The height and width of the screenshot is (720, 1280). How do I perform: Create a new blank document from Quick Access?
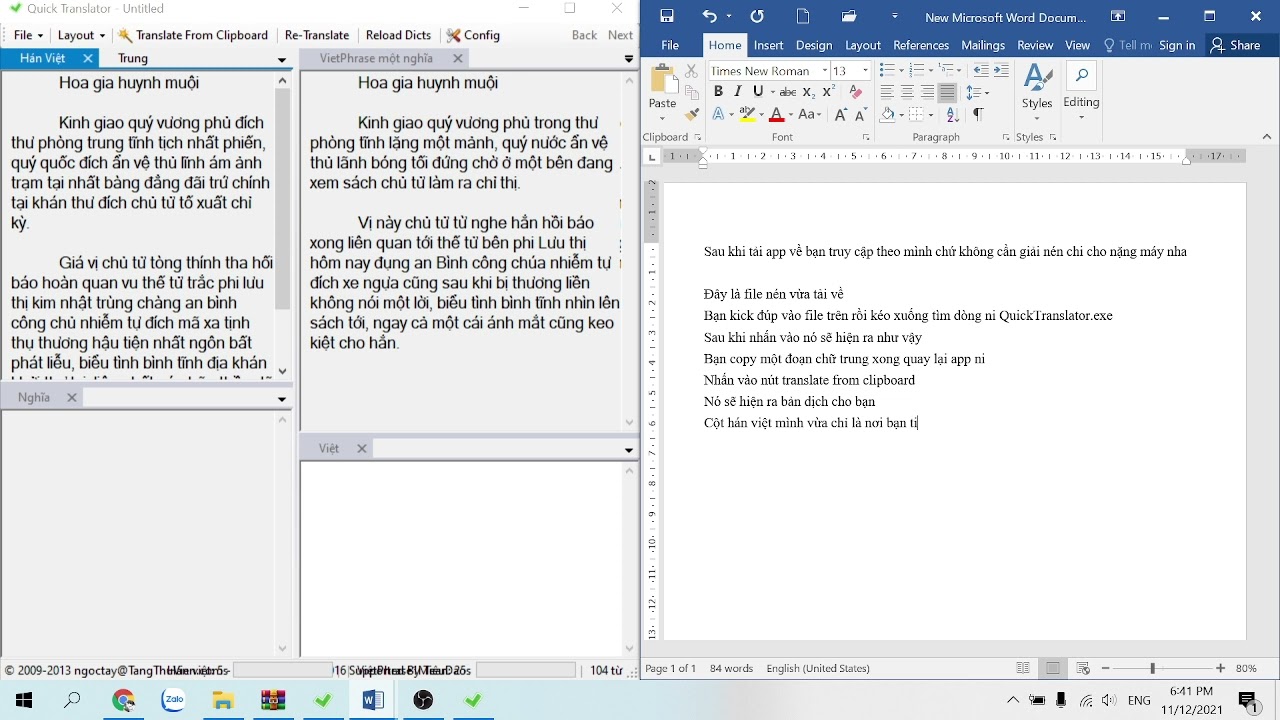pyautogui.click(x=803, y=16)
